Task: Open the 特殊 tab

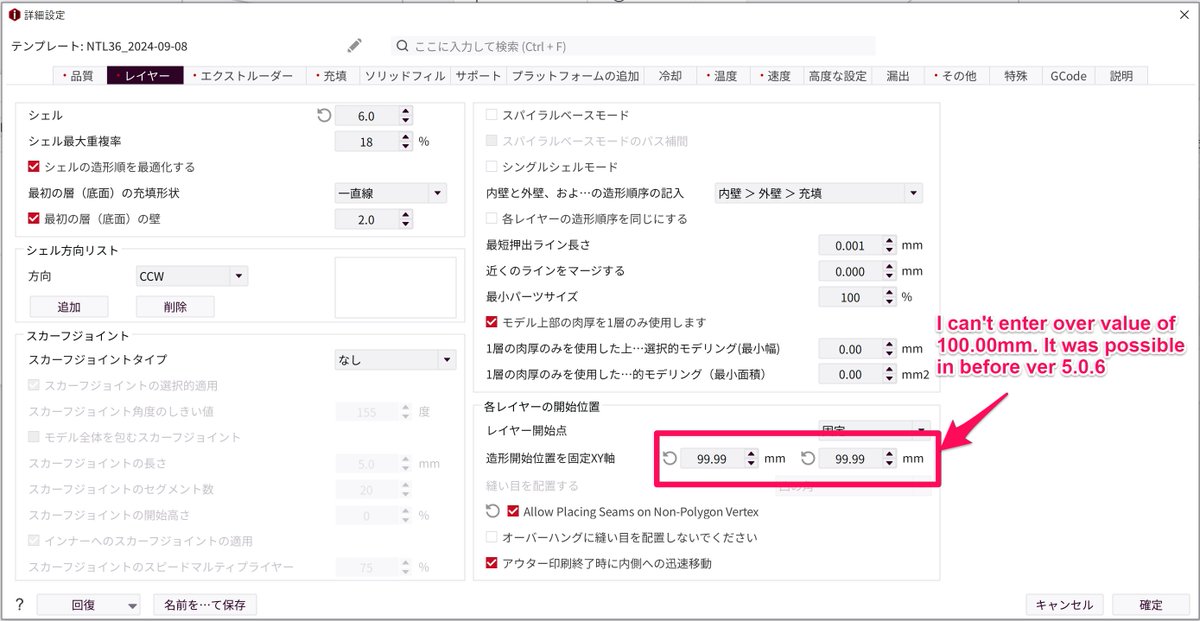Action: click(1015, 76)
